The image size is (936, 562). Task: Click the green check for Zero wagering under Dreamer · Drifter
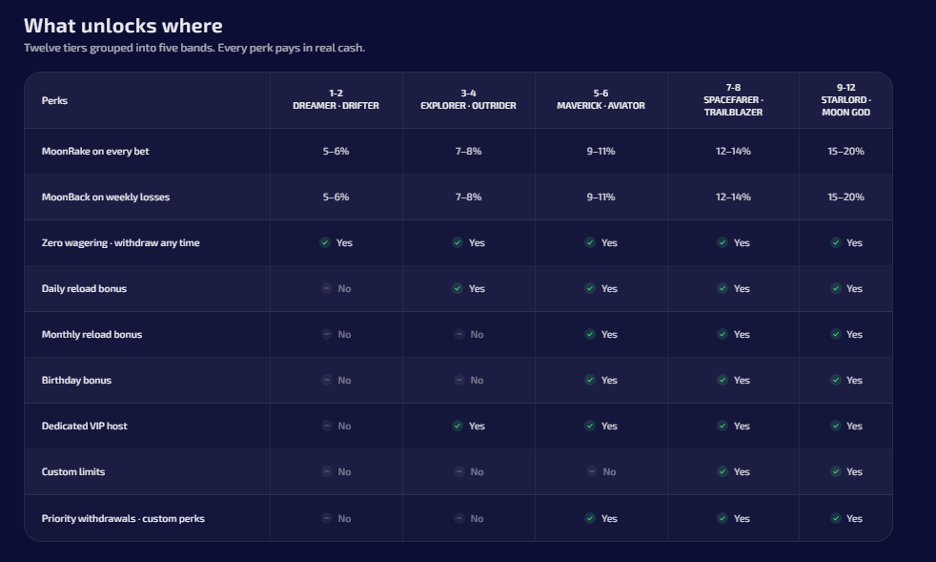pos(325,242)
